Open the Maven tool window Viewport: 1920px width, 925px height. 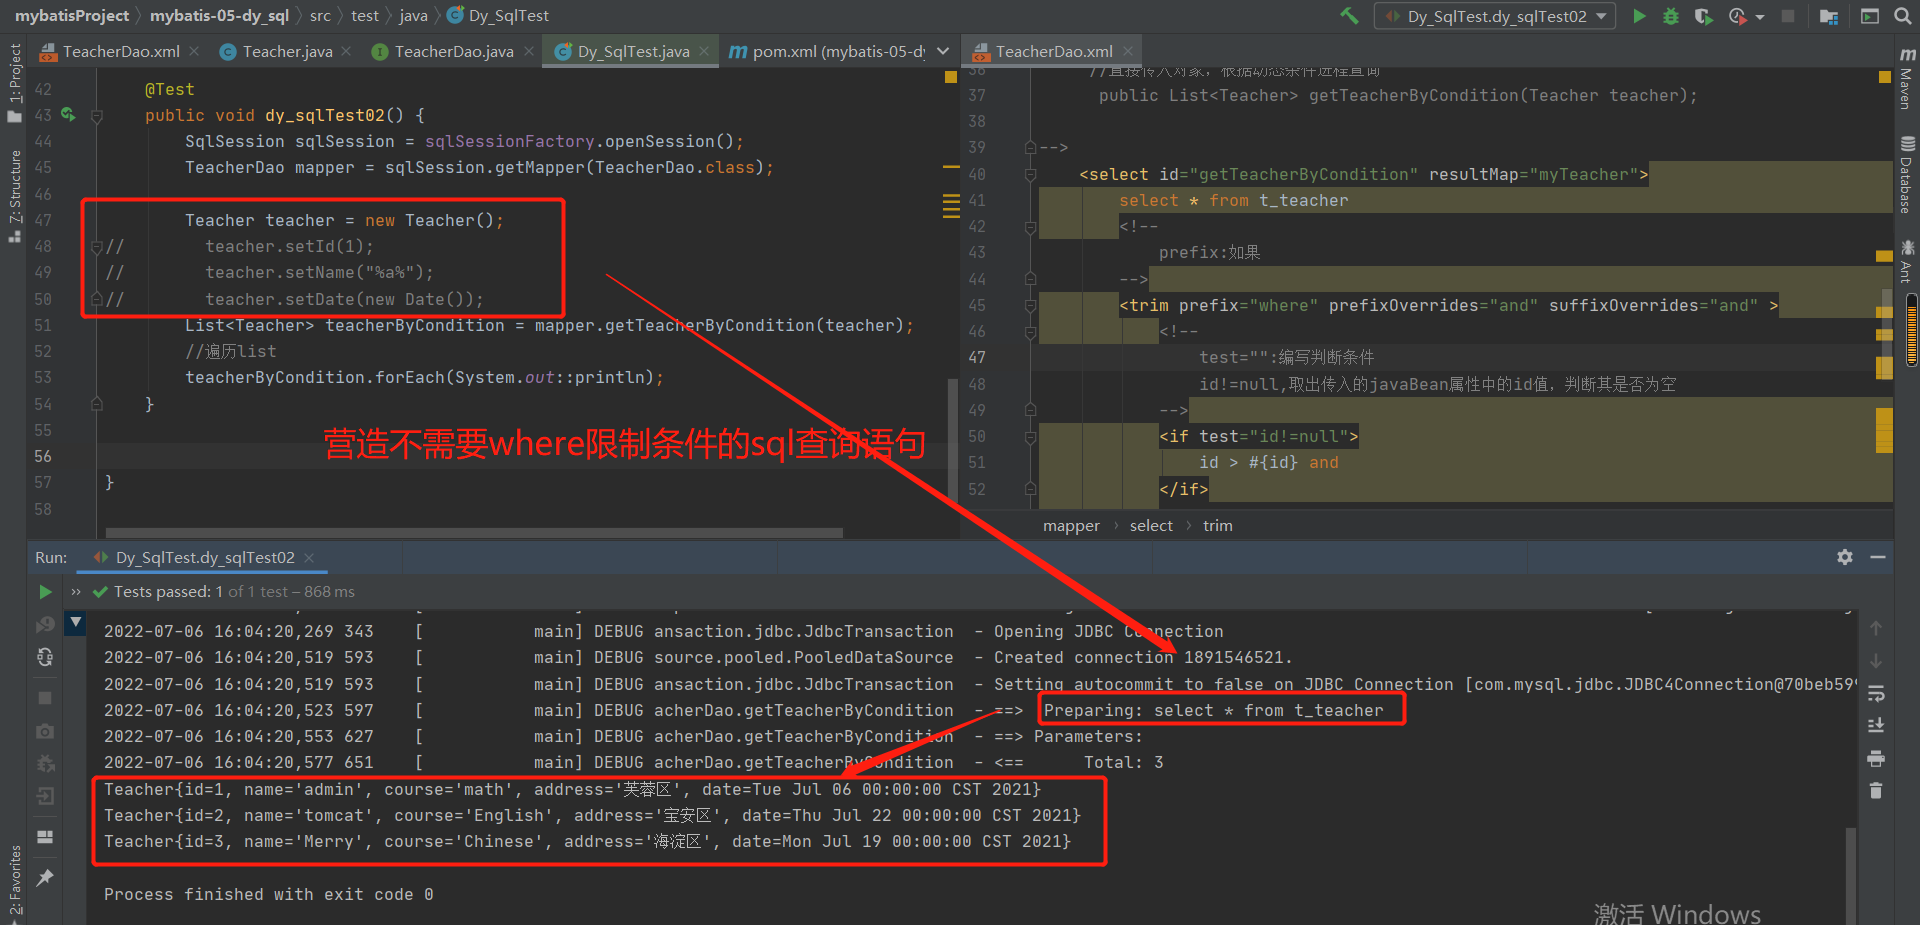[x=1907, y=78]
